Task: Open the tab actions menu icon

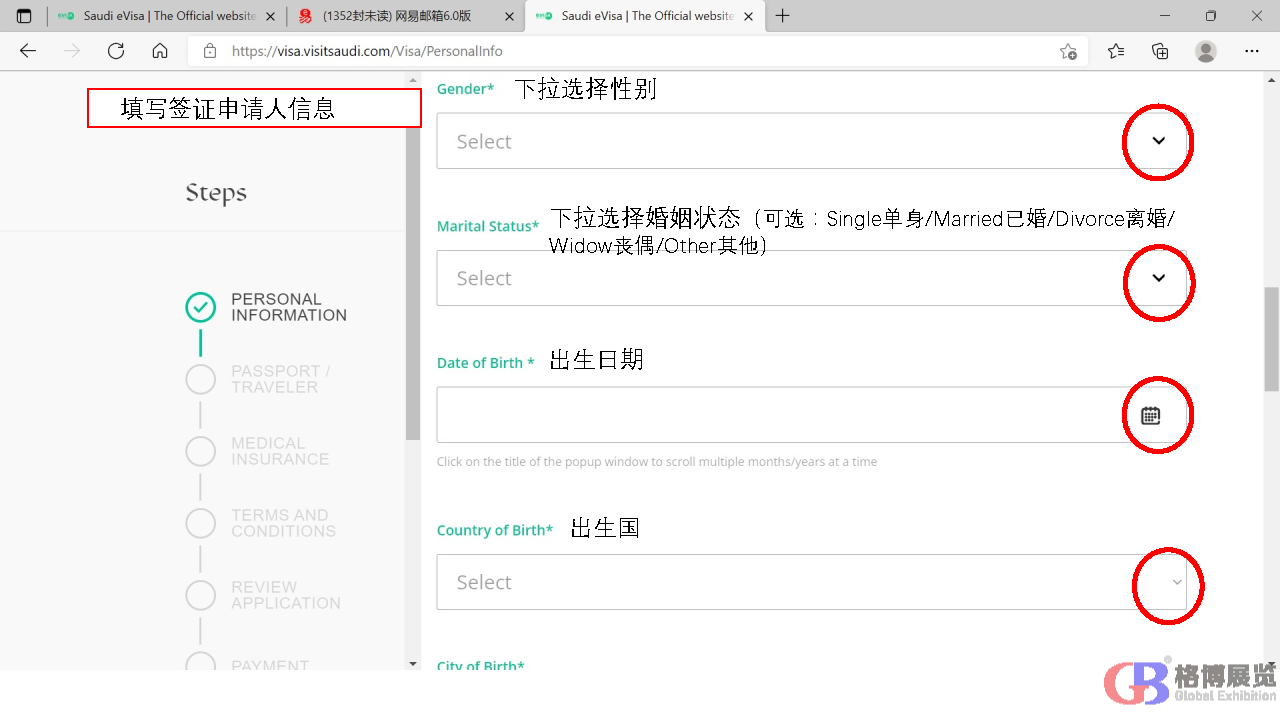Action: tap(24, 16)
